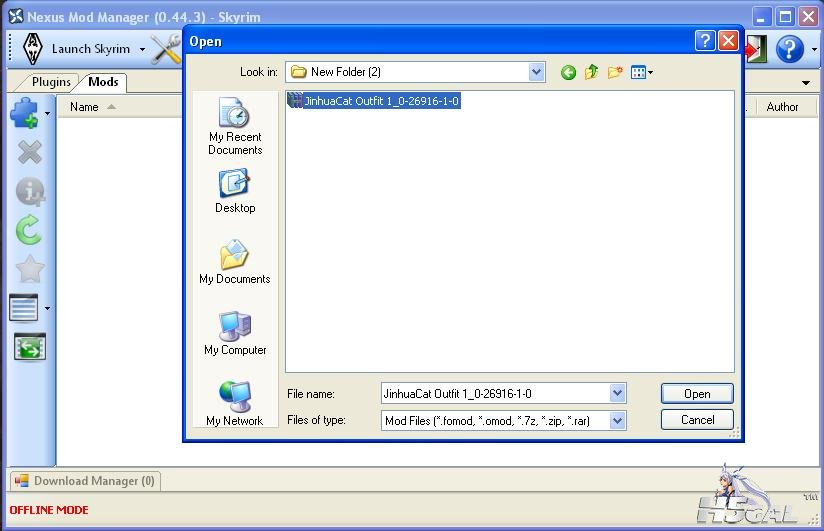
Task: Go to Desktop in places bar
Action: pyautogui.click(x=235, y=191)
